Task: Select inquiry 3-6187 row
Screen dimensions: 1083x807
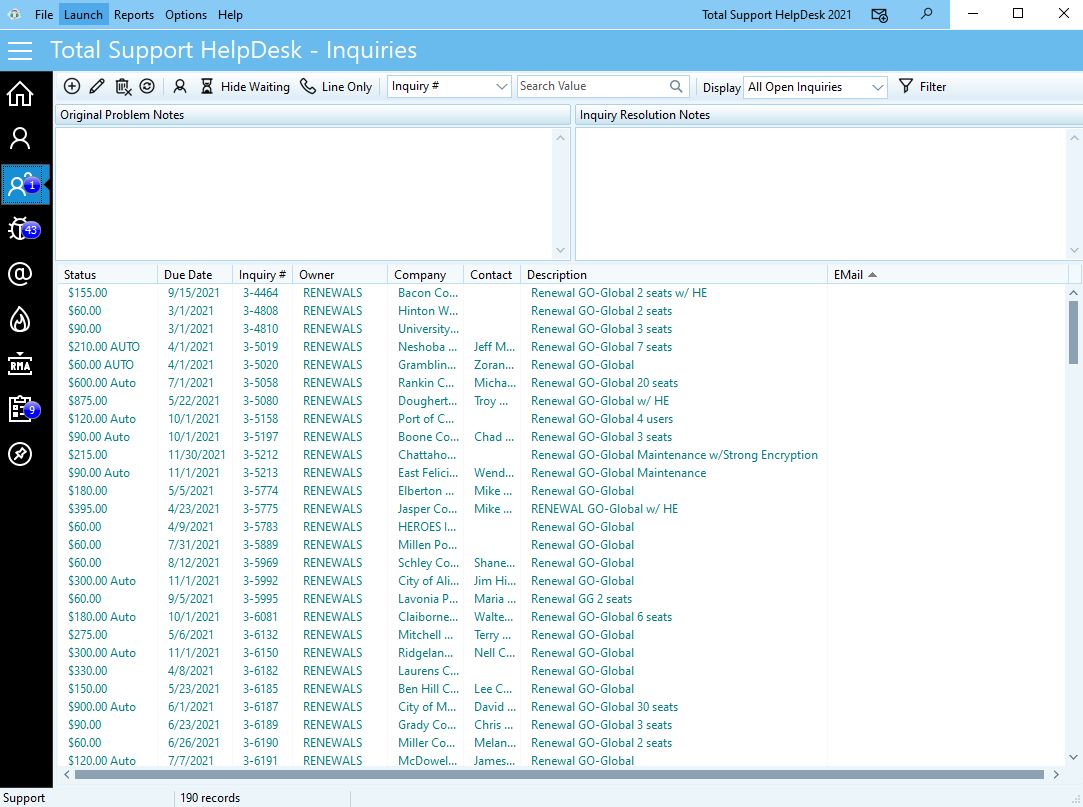Action: coord(563,707)
